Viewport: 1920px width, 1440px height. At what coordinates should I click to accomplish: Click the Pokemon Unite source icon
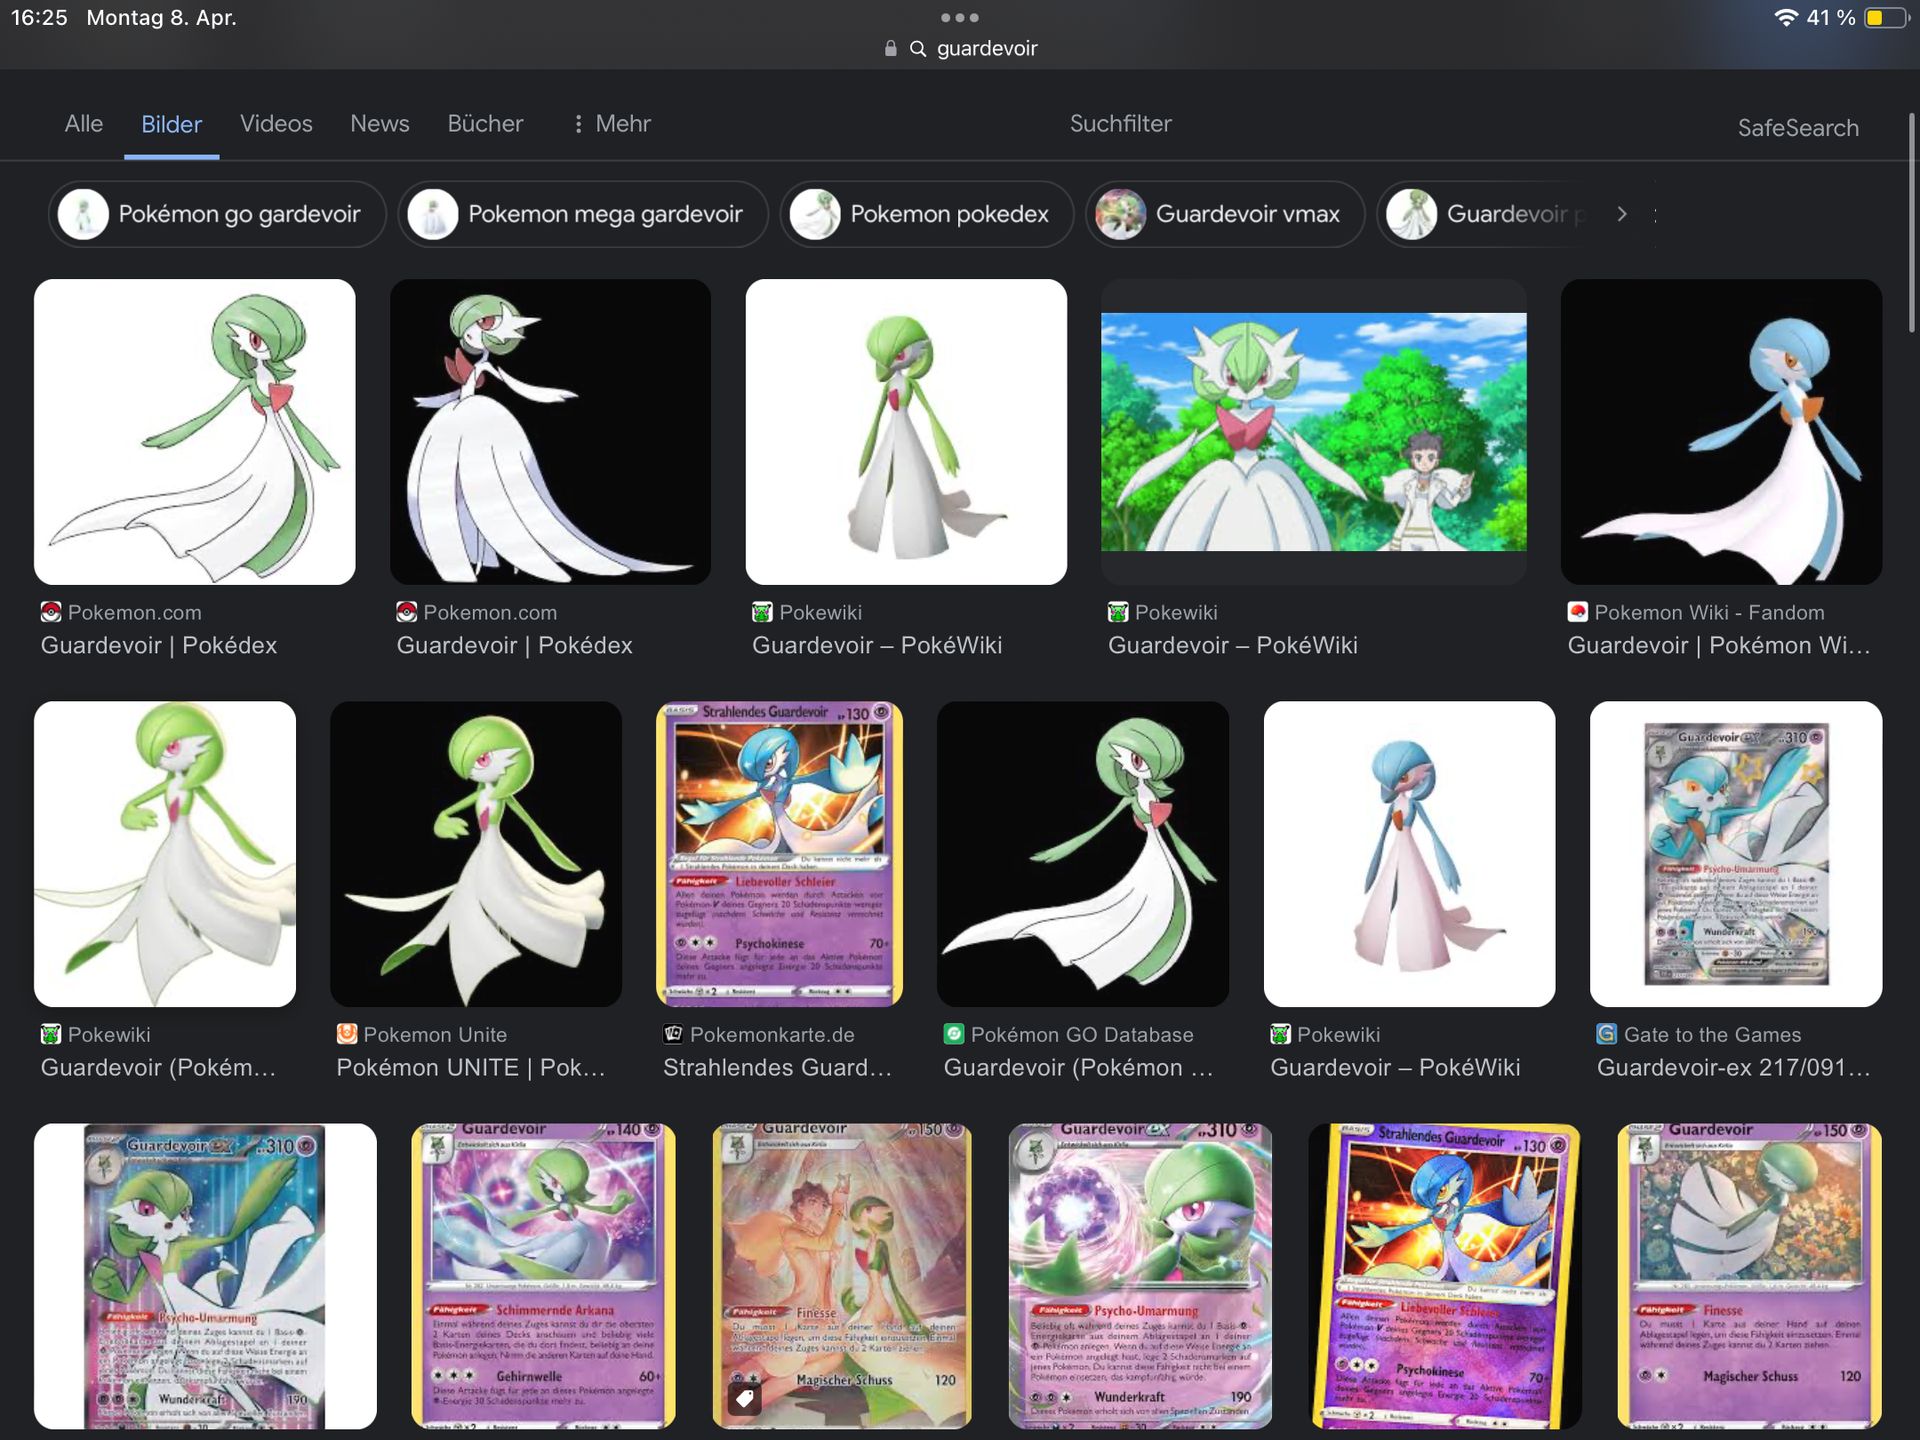pyautogui.click(x=347, y=1034)
